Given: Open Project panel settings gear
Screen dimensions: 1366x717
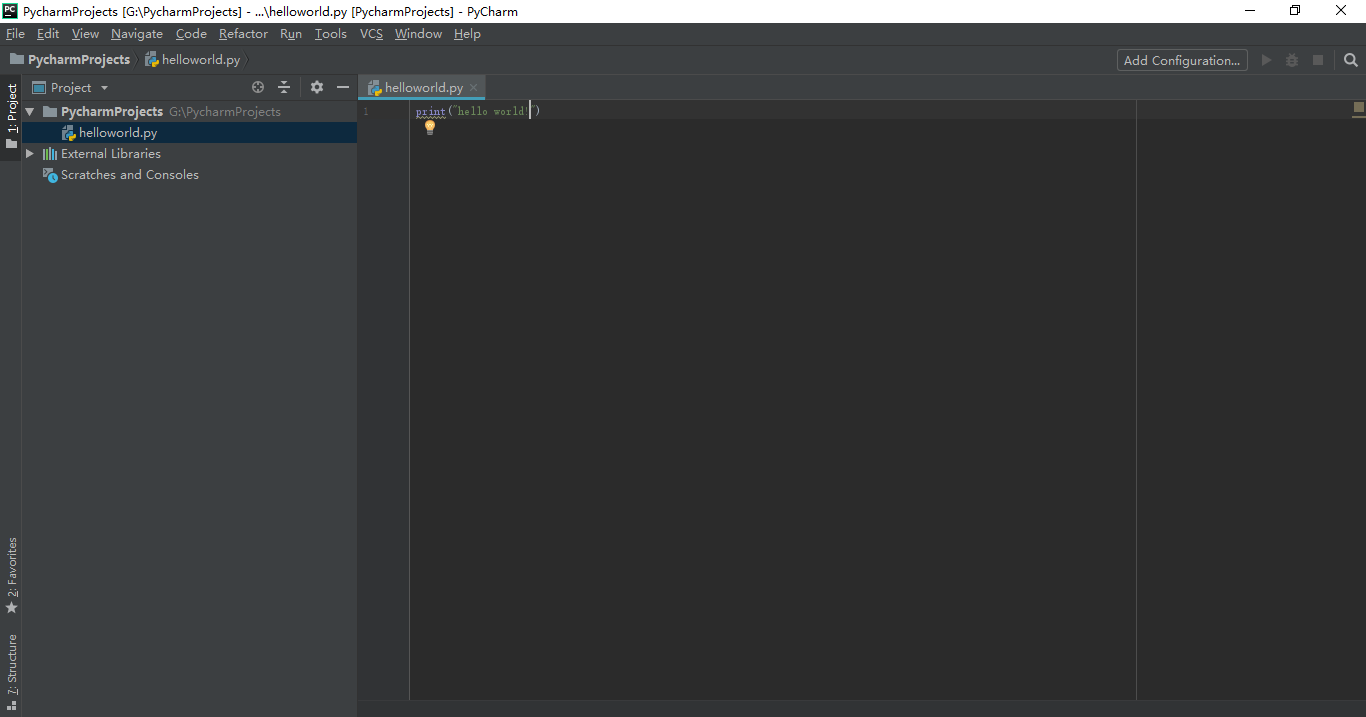Looking at the screenshot, I should (317, 88).
